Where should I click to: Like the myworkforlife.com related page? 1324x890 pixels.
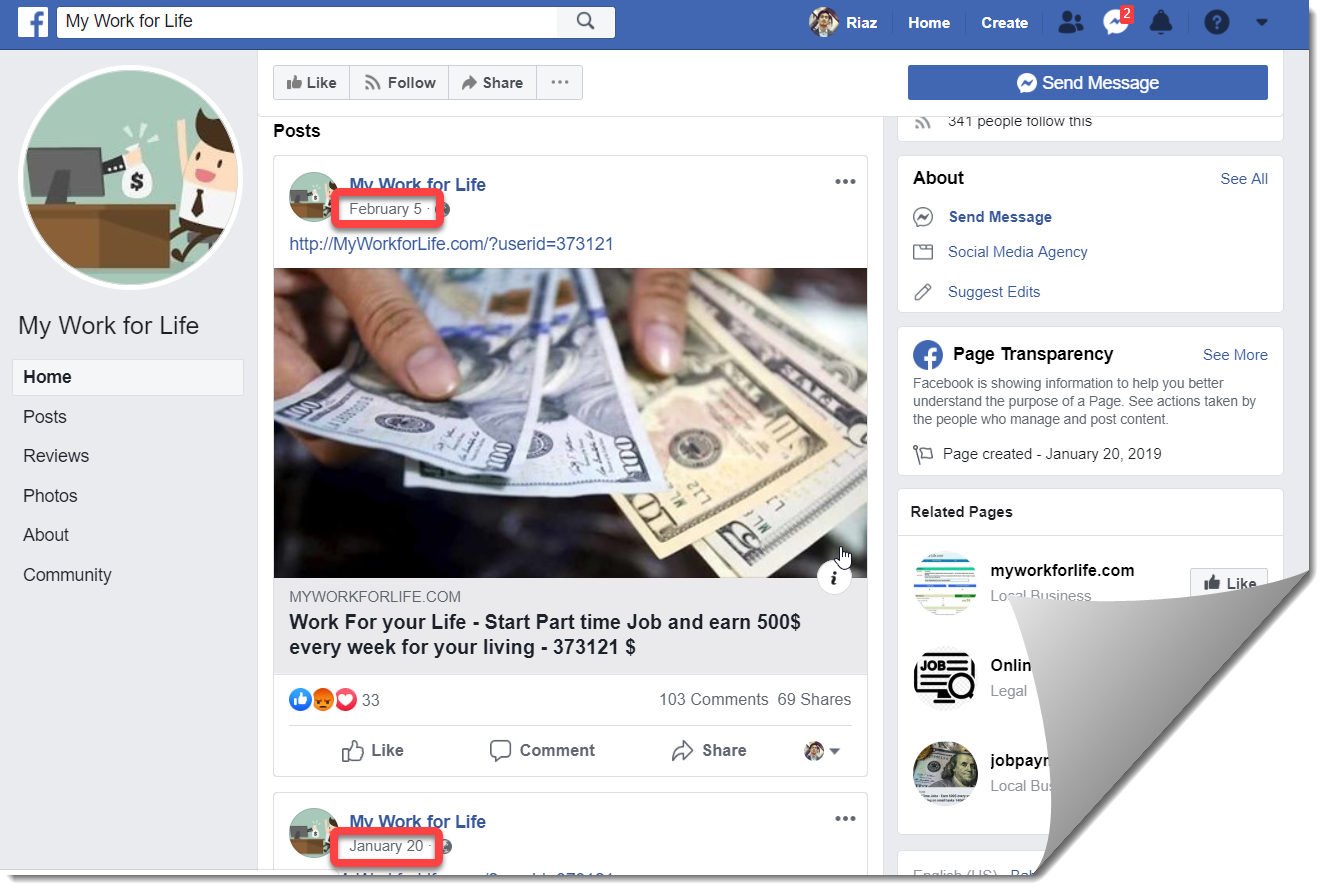[1229, 583]
